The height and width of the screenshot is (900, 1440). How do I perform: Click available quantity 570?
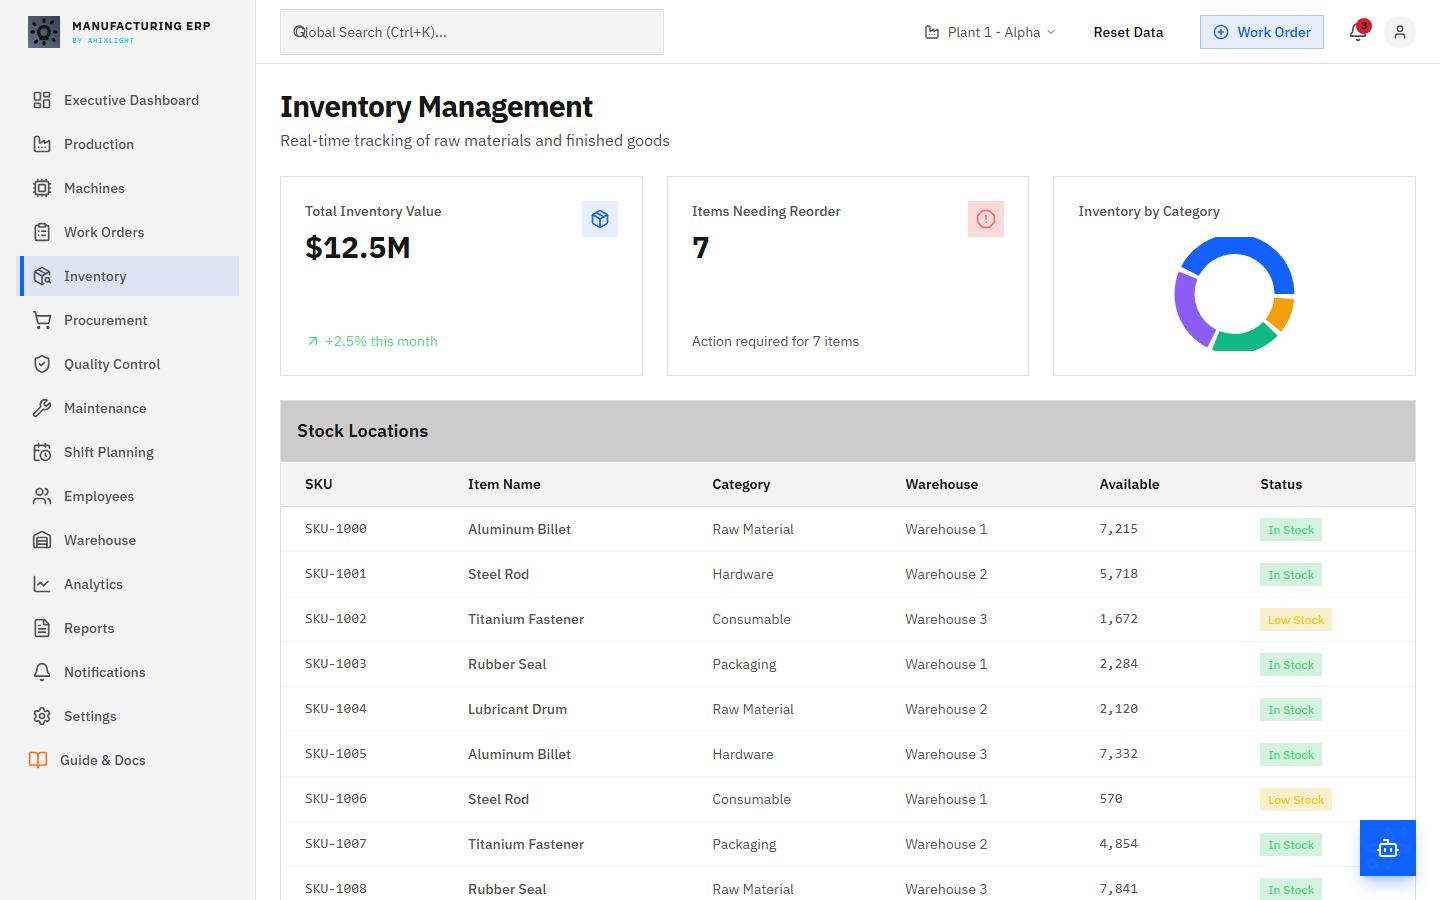click(x=1111, y=799)
